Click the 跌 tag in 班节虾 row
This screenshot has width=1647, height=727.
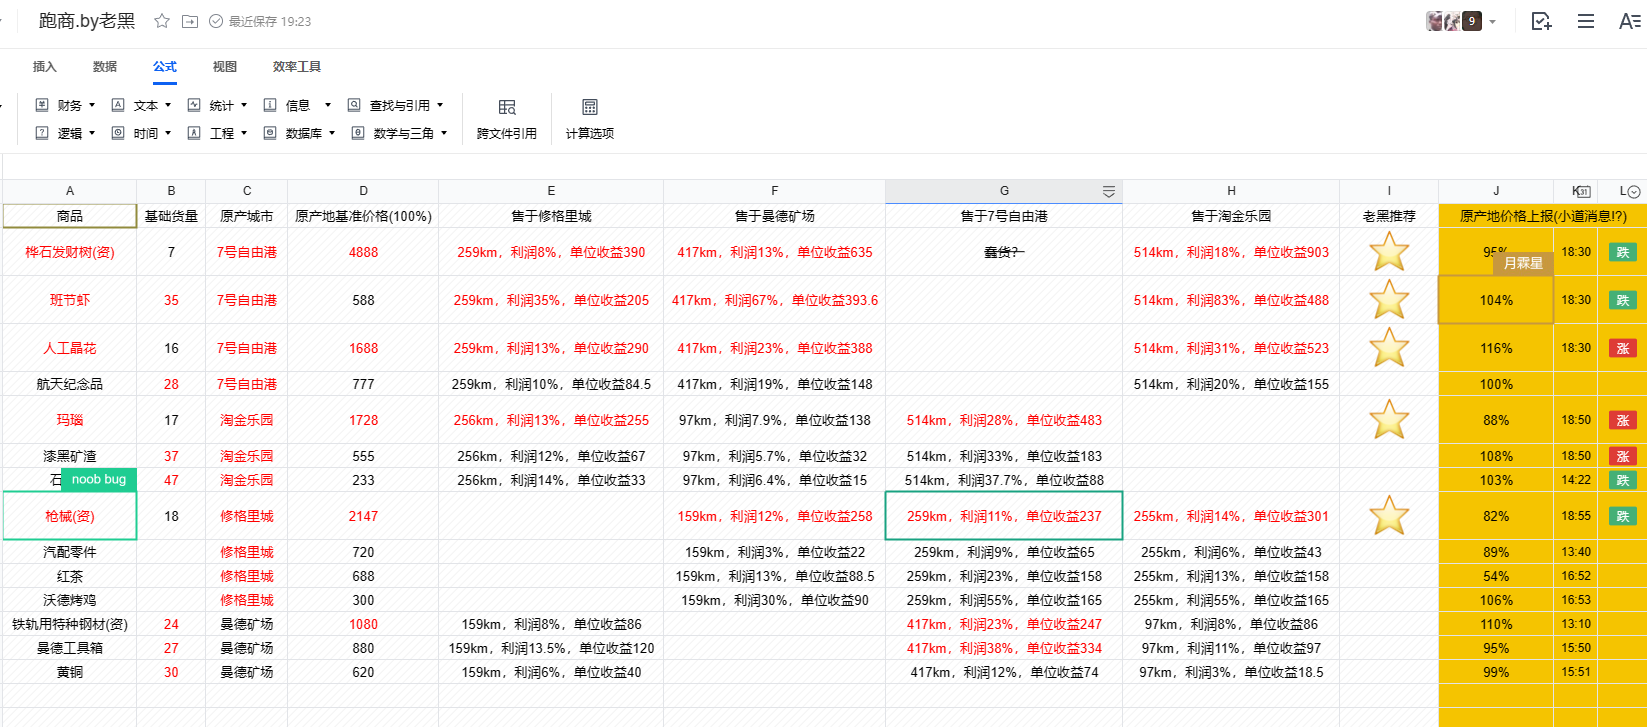coord(1623,300)
